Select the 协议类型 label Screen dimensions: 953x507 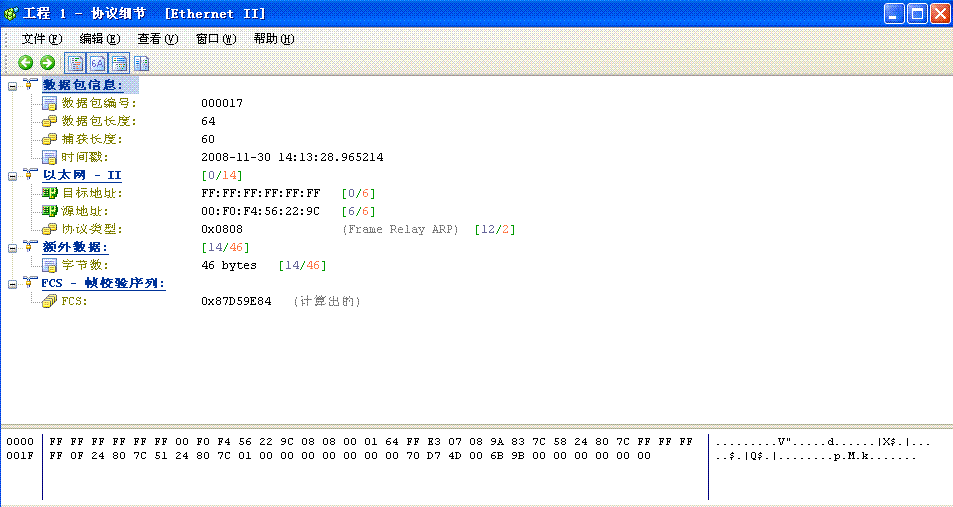[x=92, y=230]
